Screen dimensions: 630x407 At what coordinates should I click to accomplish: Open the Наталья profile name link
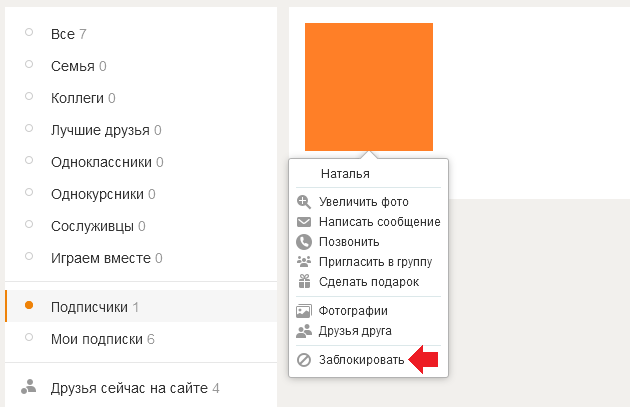click(345, 174)
